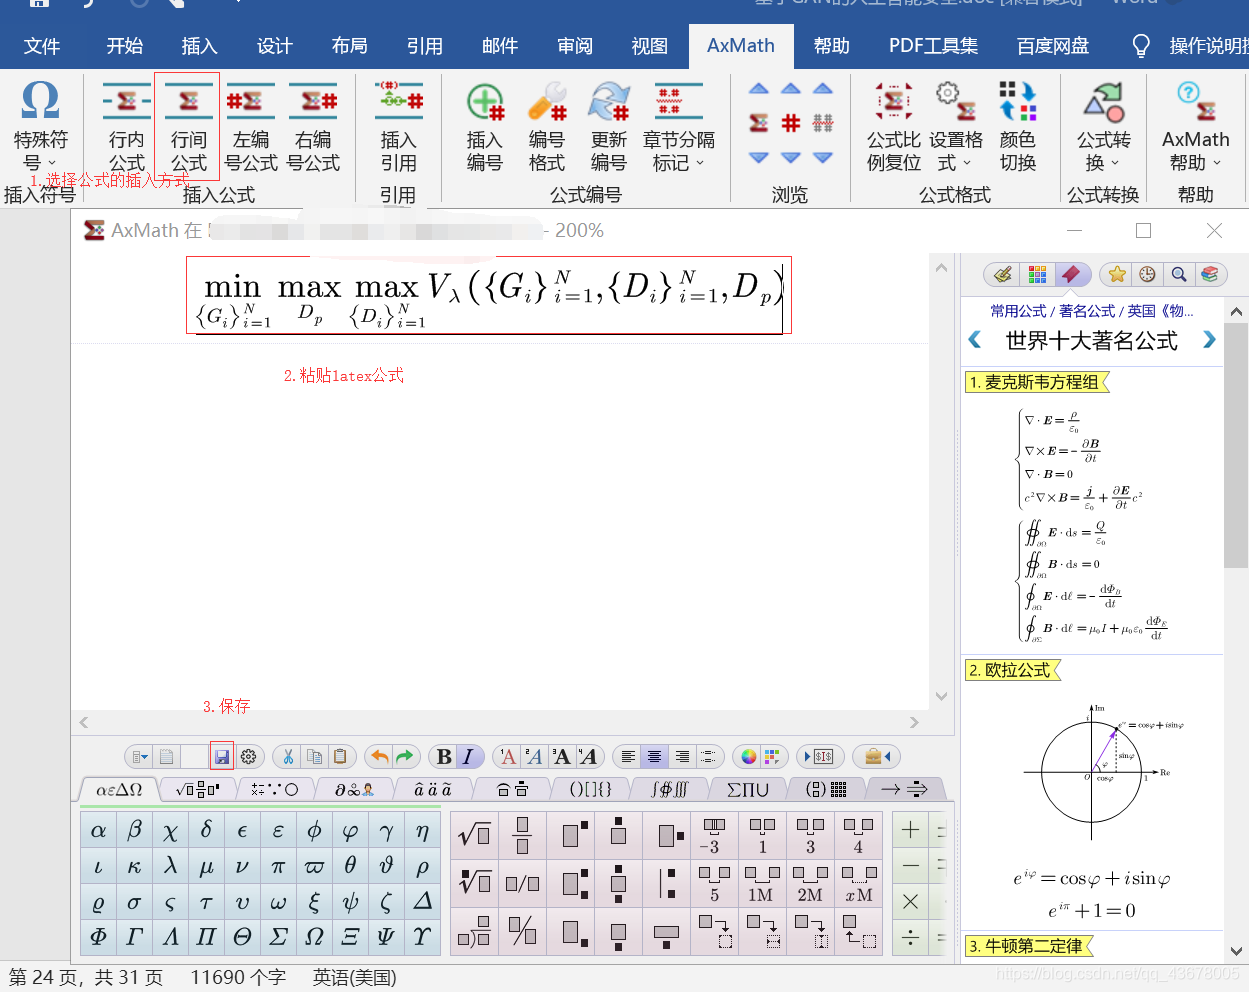Go to previous formula page with left chevron
The height and width of the screenshot is (992, 1249).
(x=975, y=340)
